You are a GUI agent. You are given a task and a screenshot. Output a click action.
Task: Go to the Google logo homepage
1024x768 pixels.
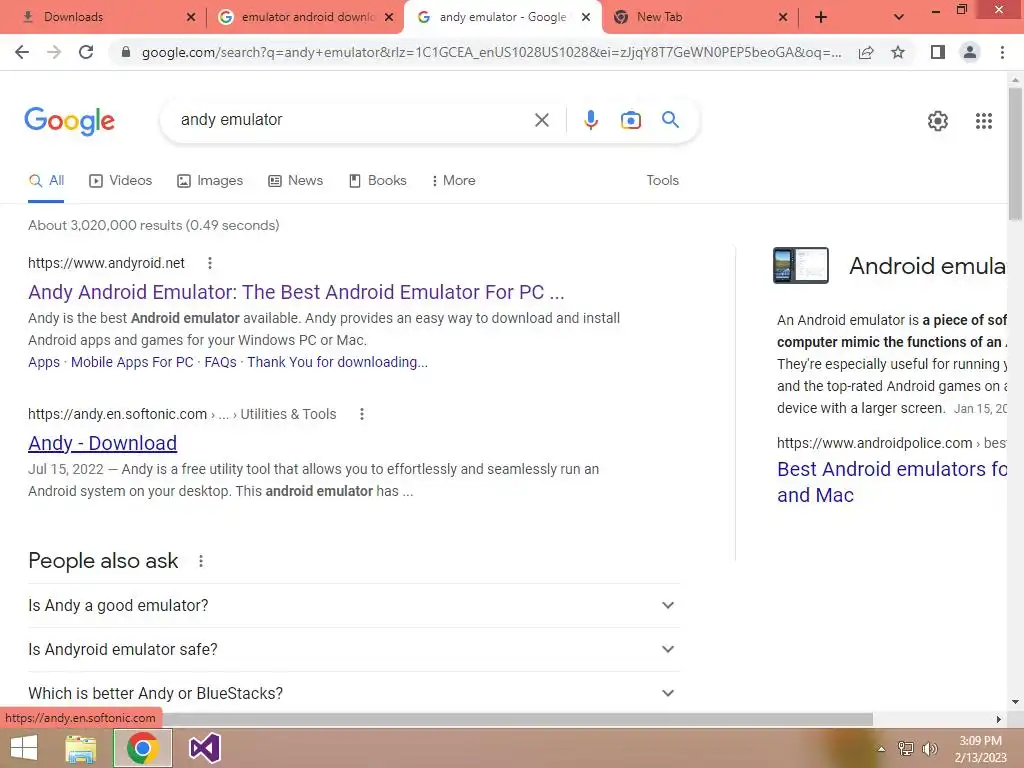70,121
